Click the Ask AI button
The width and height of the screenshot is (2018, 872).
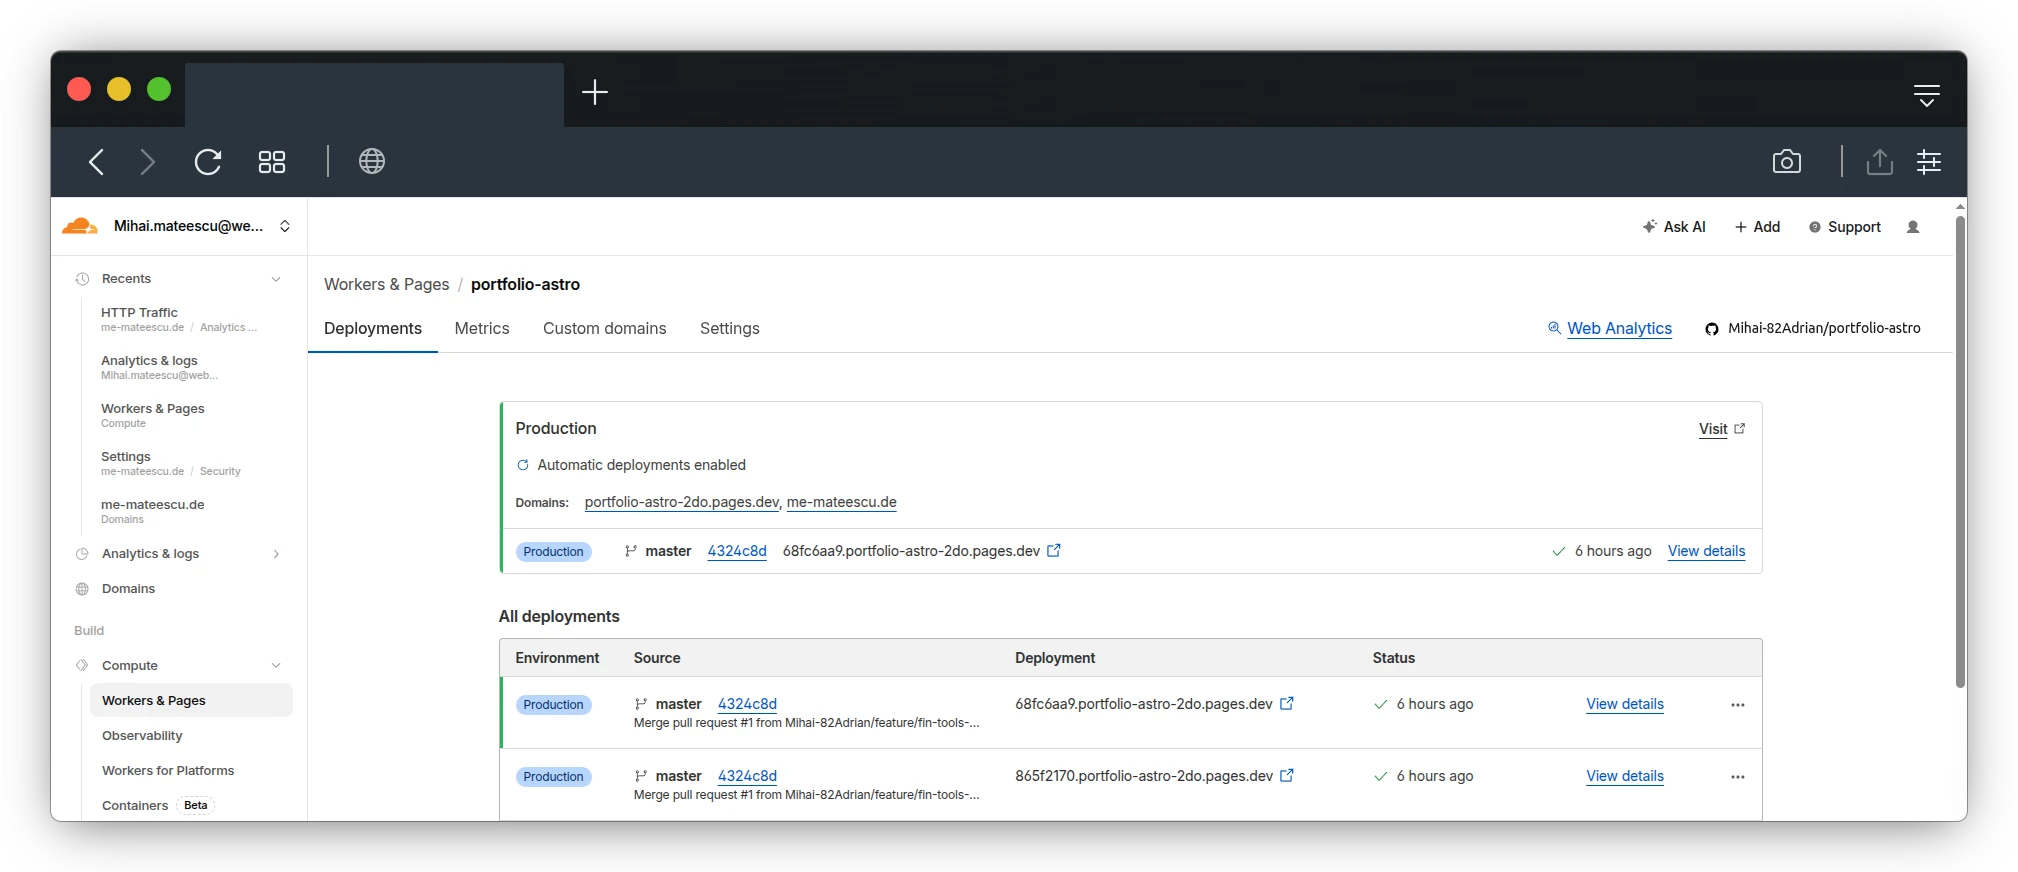click(1674, 227)
